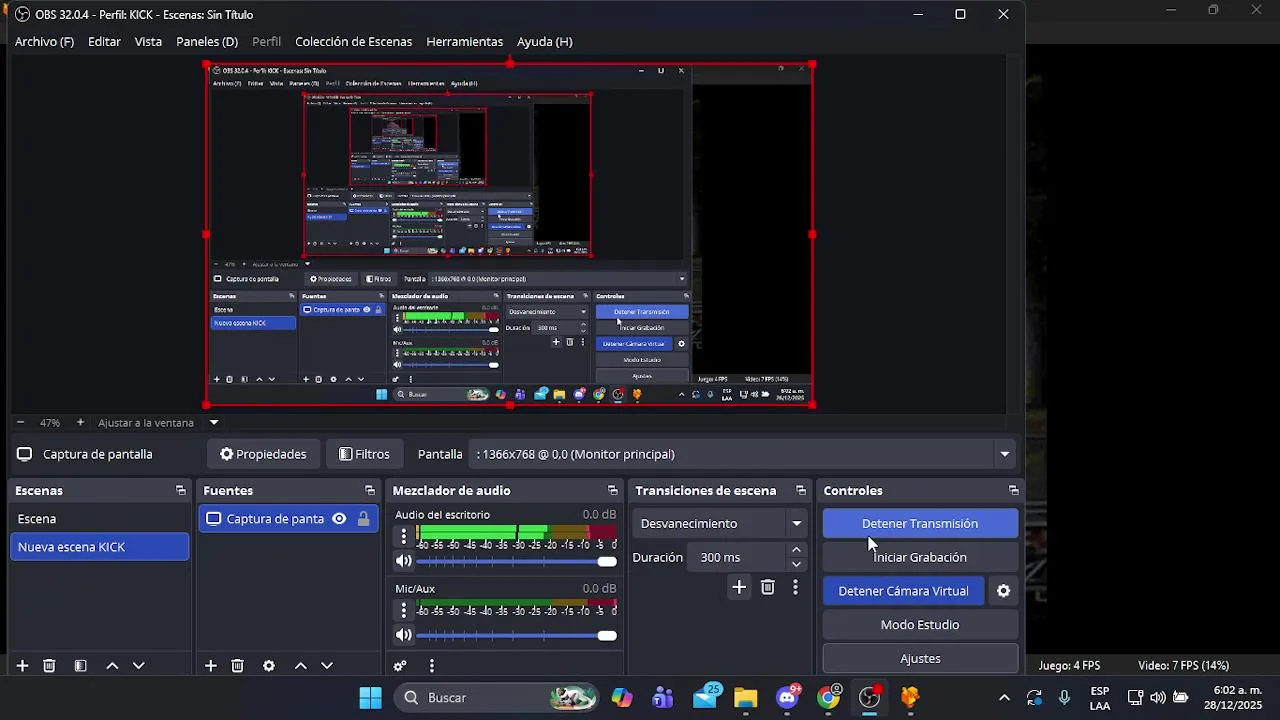This screenshot has width=1280, height=720.
Task: Stop streaming with Detener Transmisión
Action: click(x=920, y=523)
